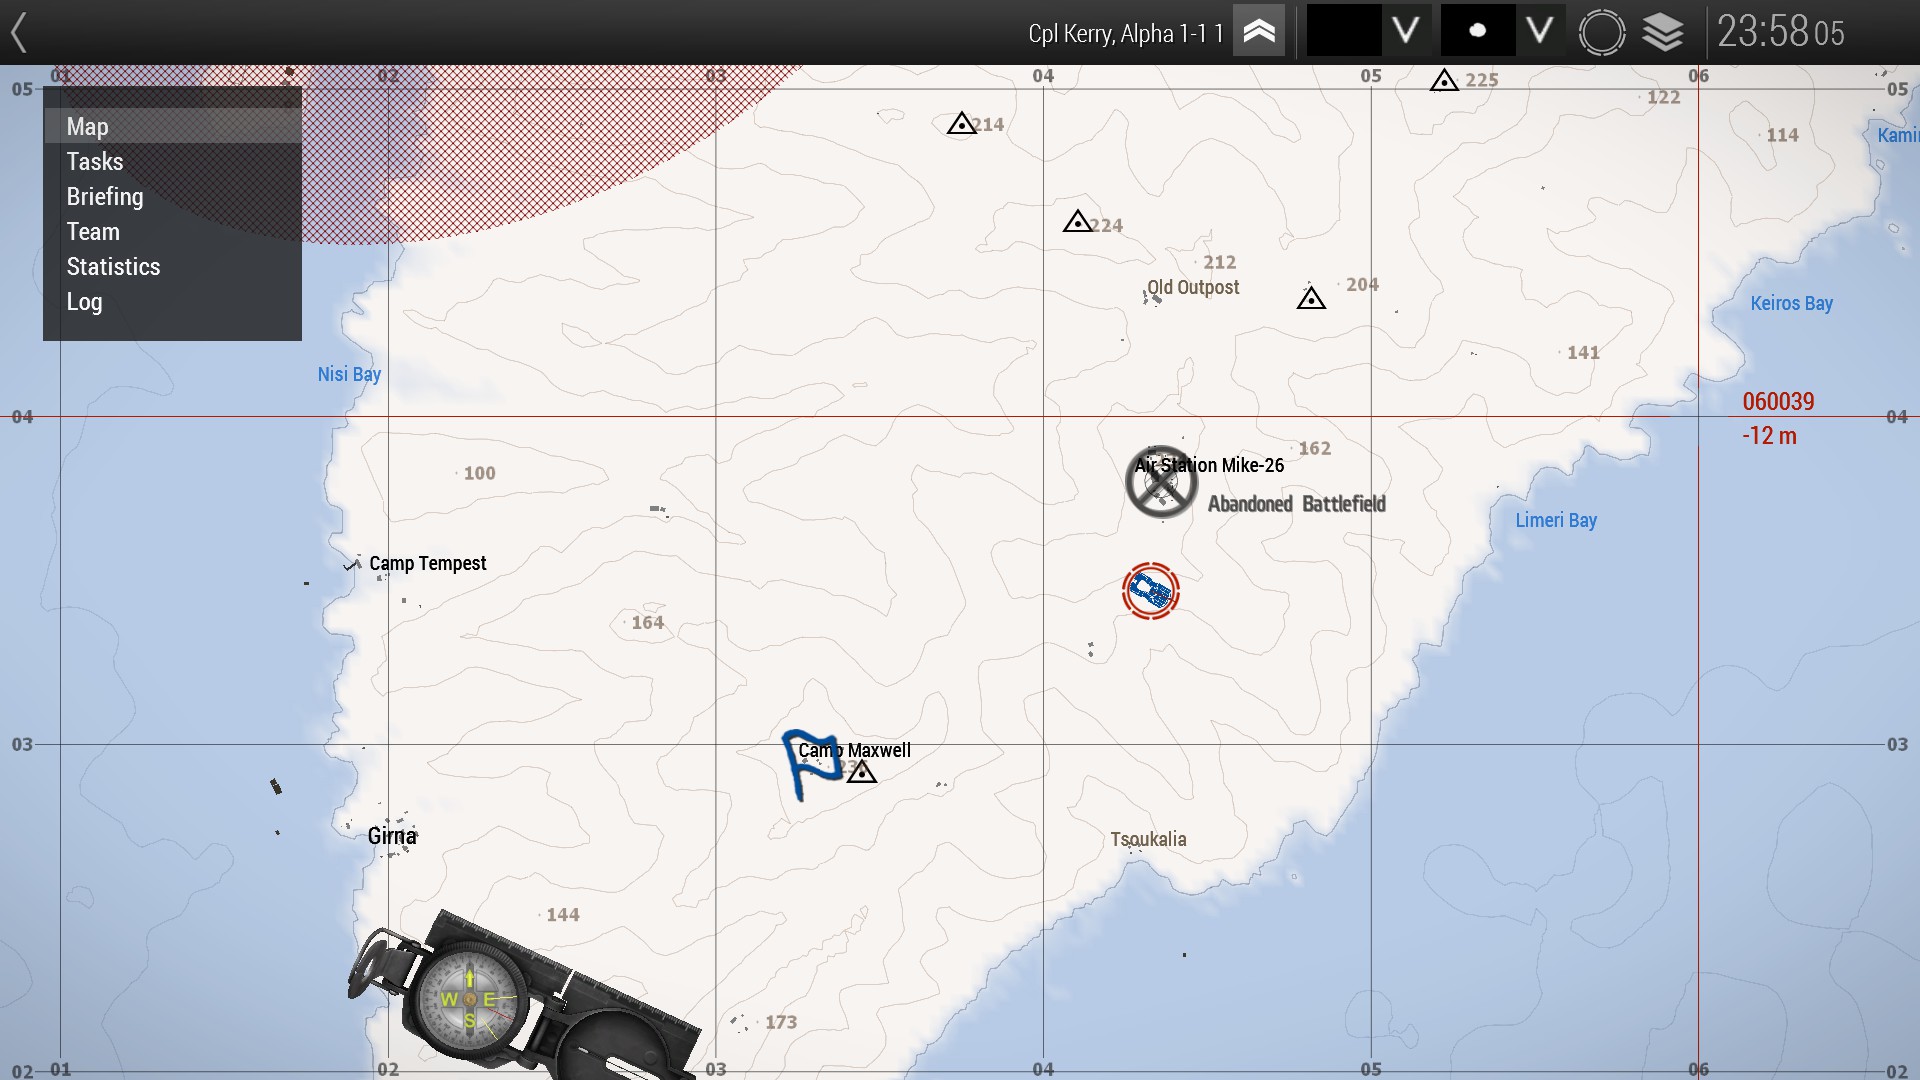
Task: Open the Tasks menu entry
Action: (95, 162)
